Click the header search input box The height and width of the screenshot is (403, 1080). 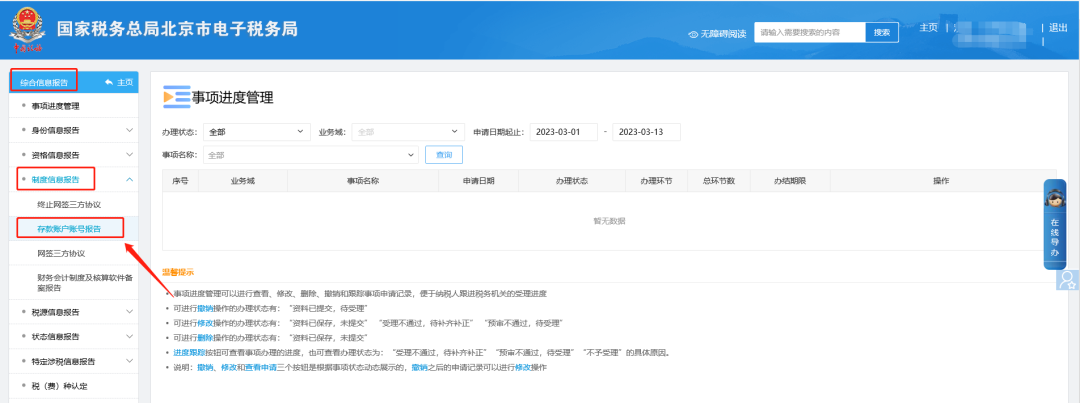[808, 33]
